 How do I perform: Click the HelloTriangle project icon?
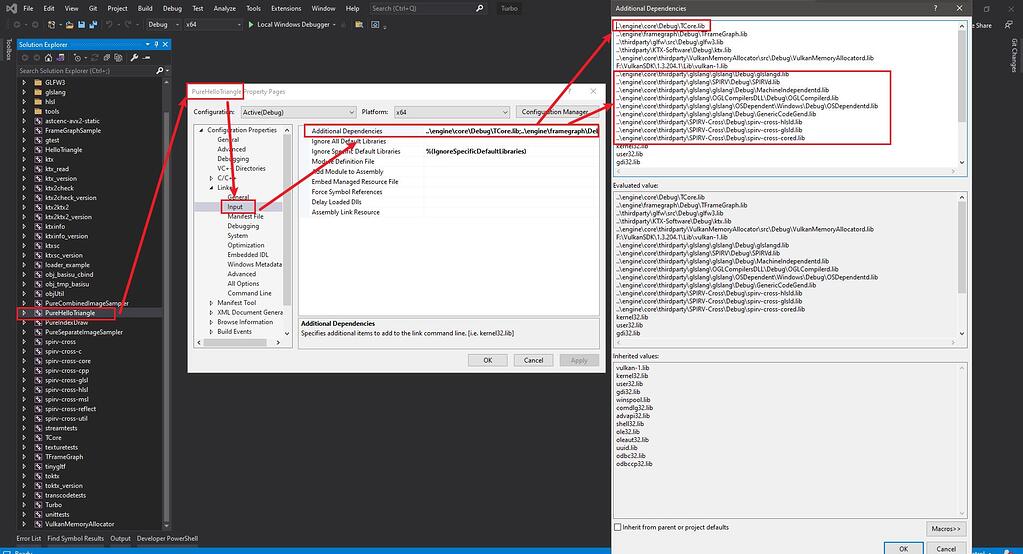[38, 149]
